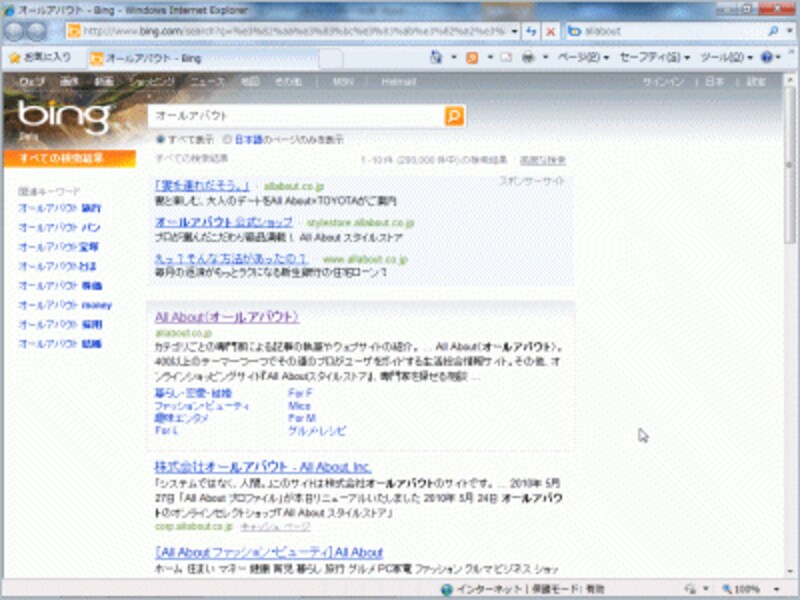Image resolution: width=800 pixels, height=600 pixels.
Task: Click the グルメ・レシピ sitelink
Action: [317, 431]
